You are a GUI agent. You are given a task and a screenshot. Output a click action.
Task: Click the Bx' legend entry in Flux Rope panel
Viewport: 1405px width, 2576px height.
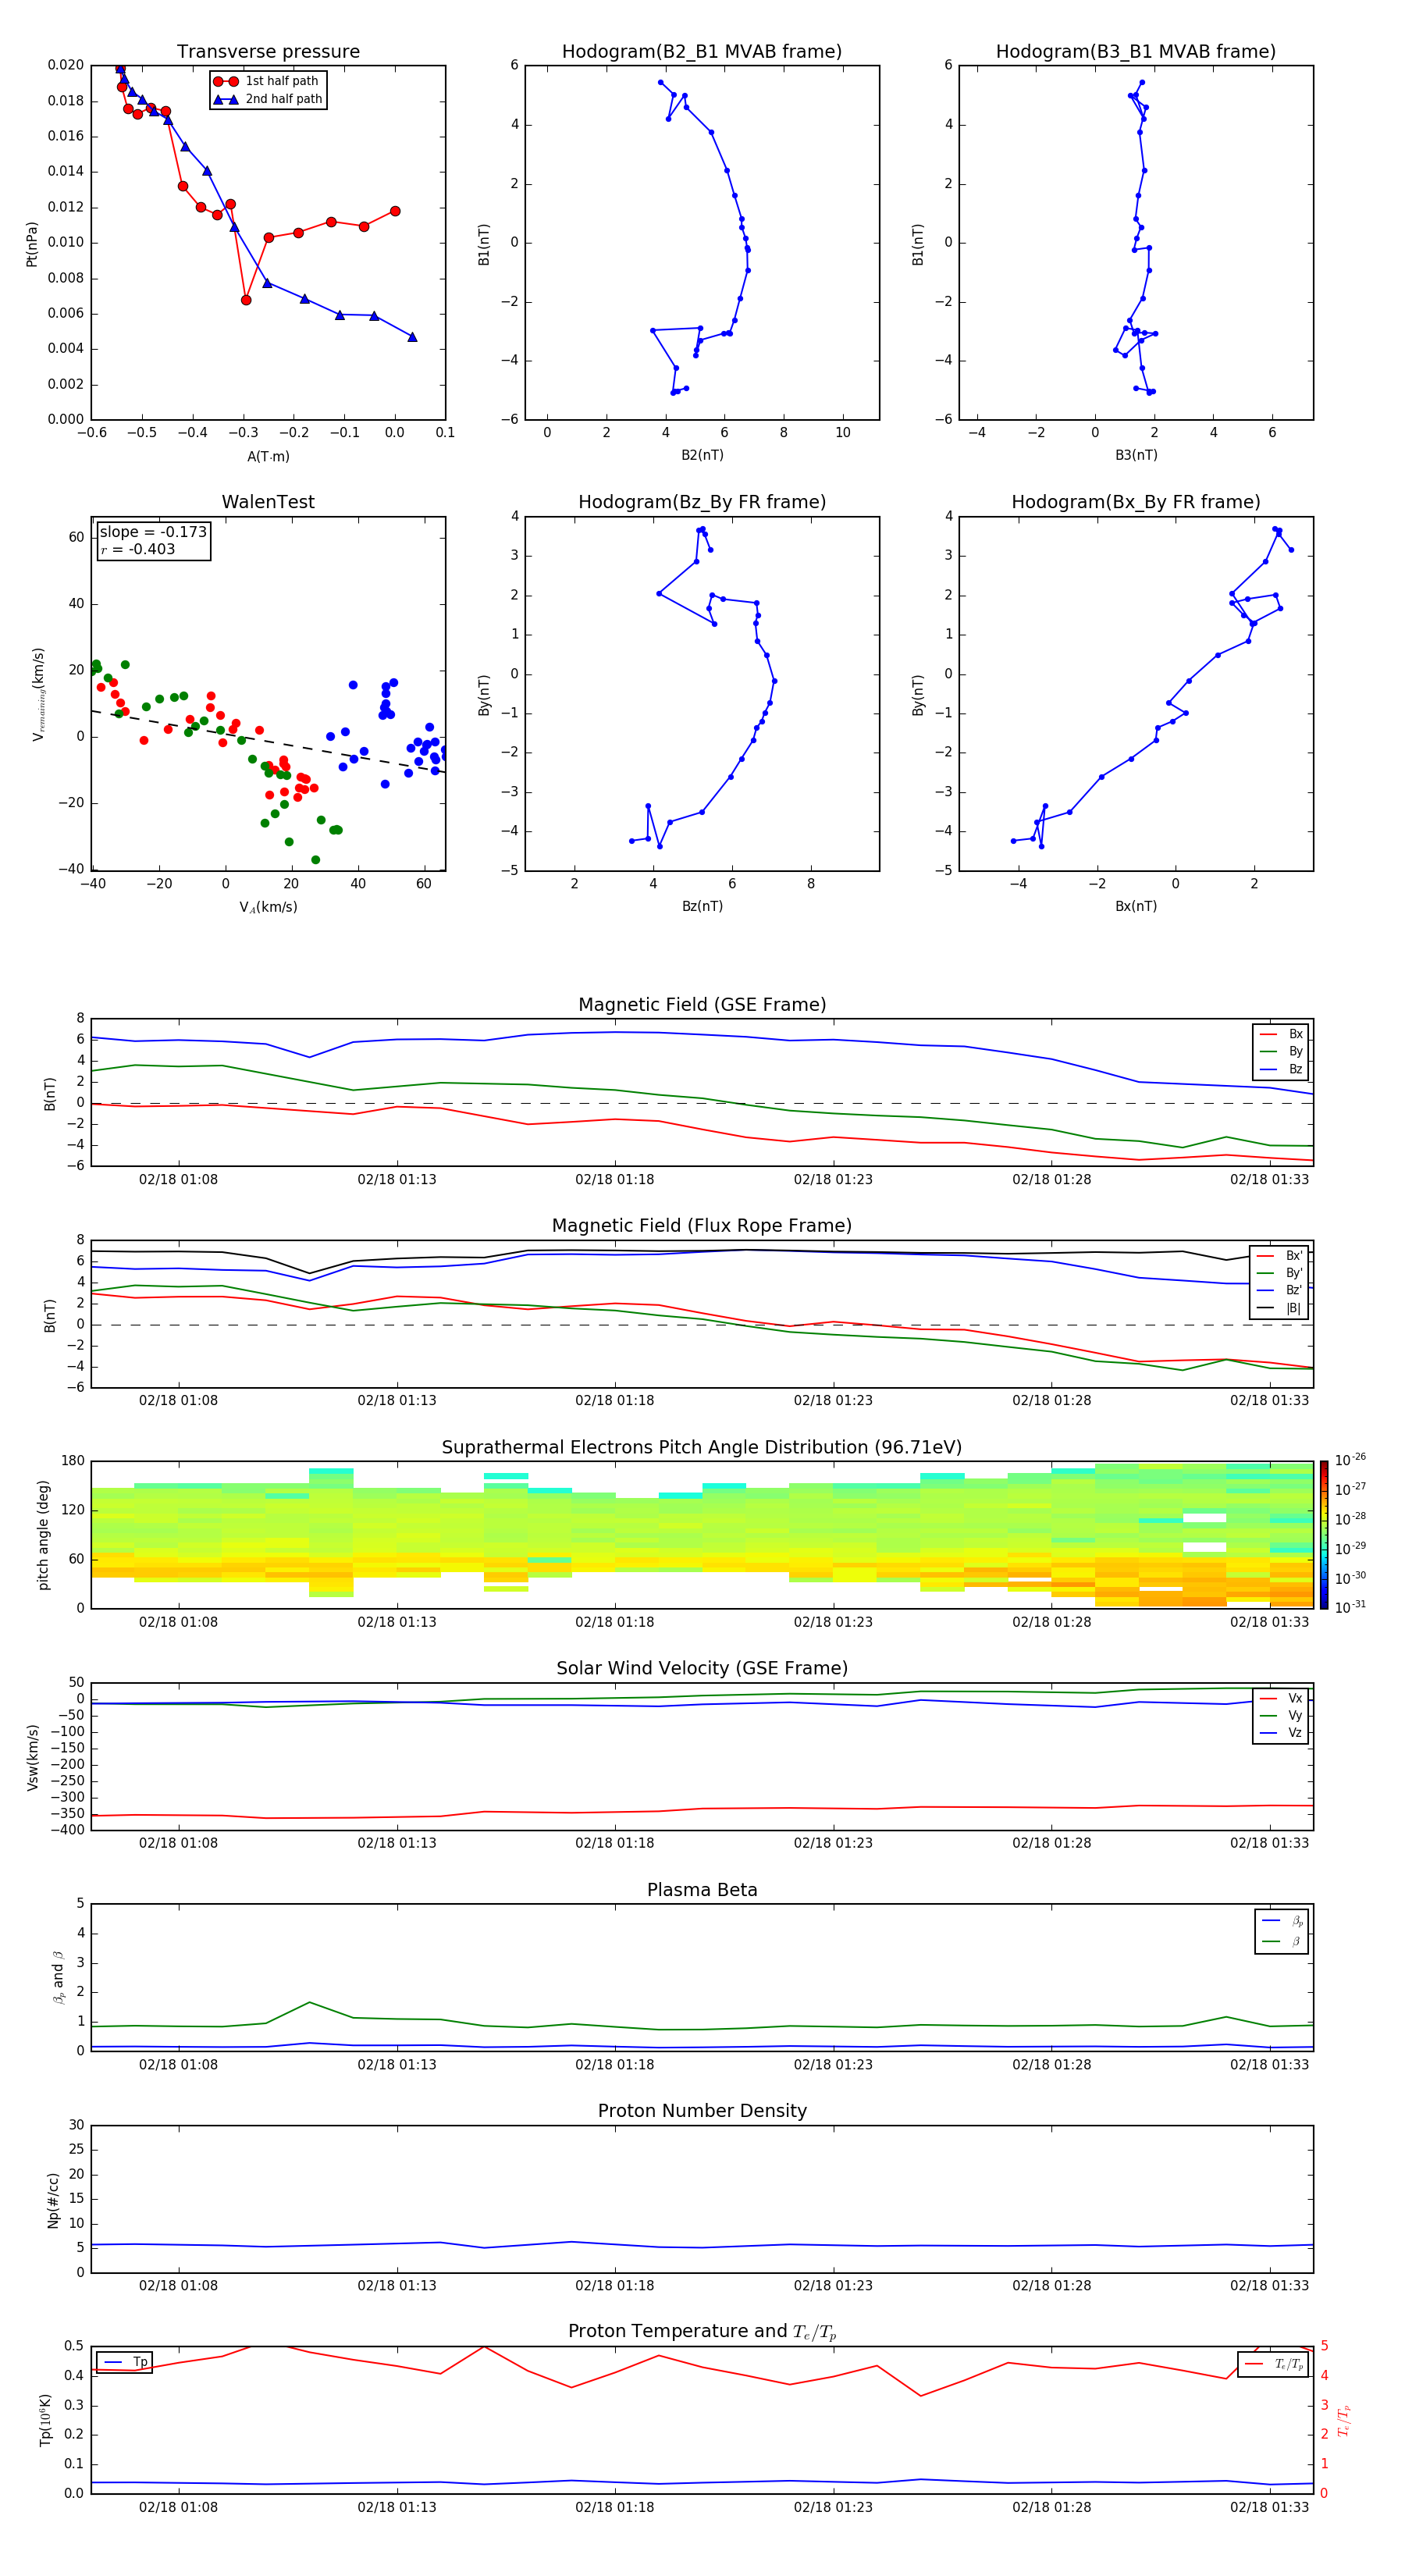[x=1279, y=1256]
